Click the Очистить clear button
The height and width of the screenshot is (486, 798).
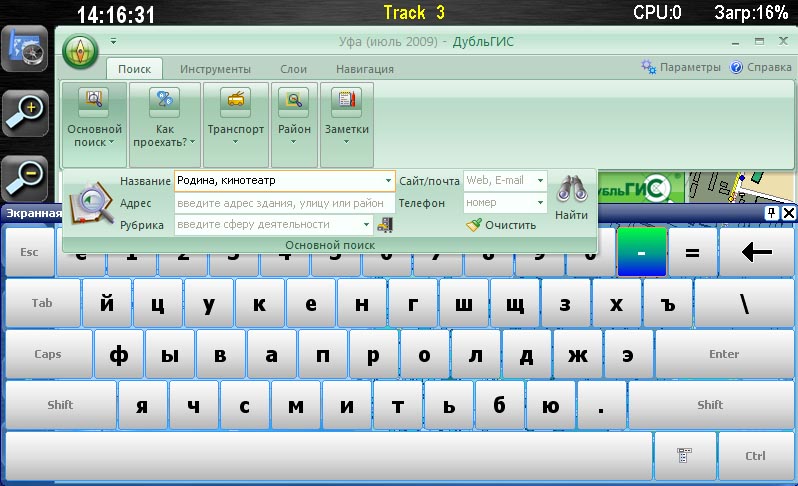[502, 225]
